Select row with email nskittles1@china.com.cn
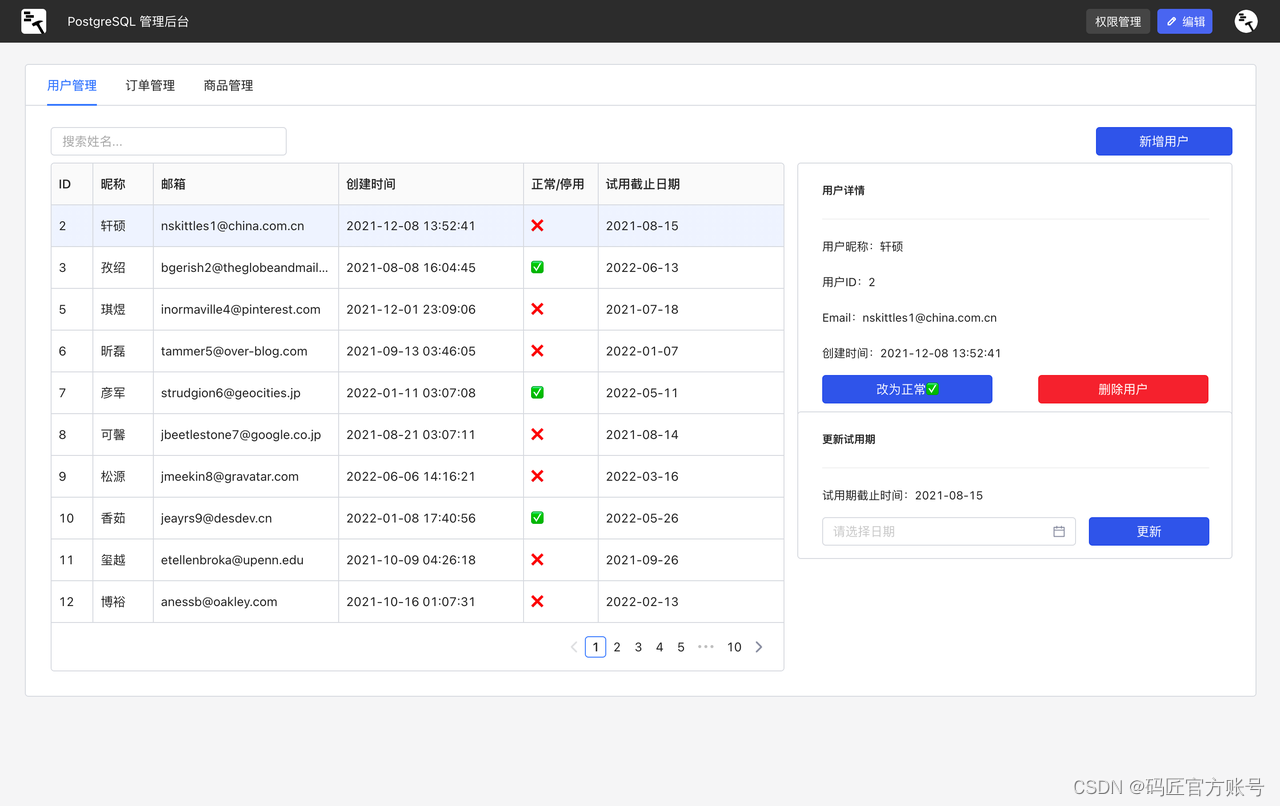This screenshot has width=1280, height=806. (x=418, y=226)
